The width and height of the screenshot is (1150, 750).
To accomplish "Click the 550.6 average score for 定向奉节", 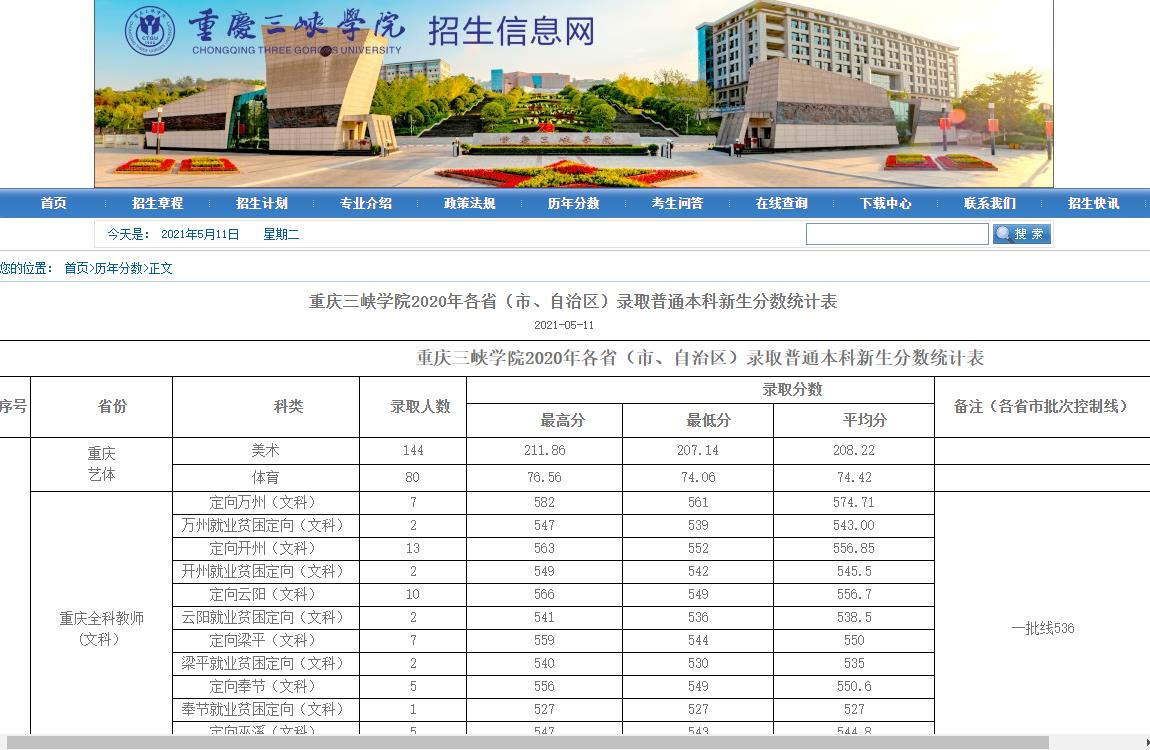I will point(854,686).
